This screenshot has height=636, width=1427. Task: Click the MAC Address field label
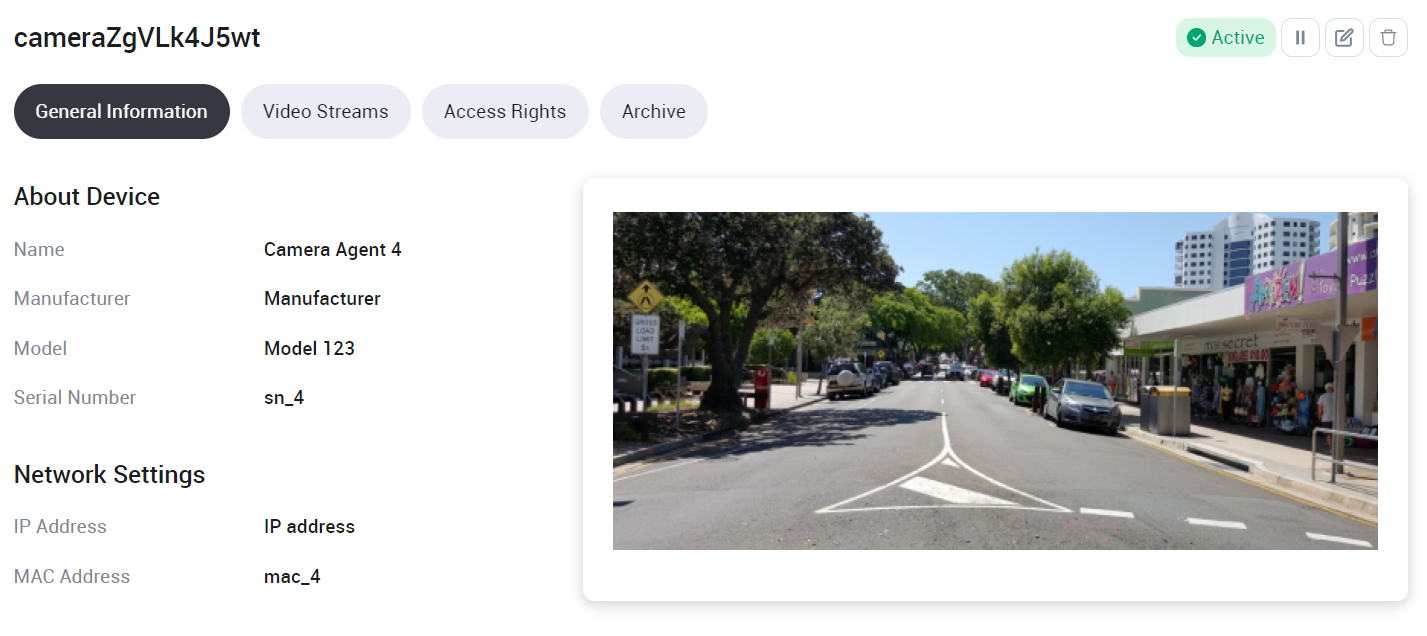click(72, 577)
